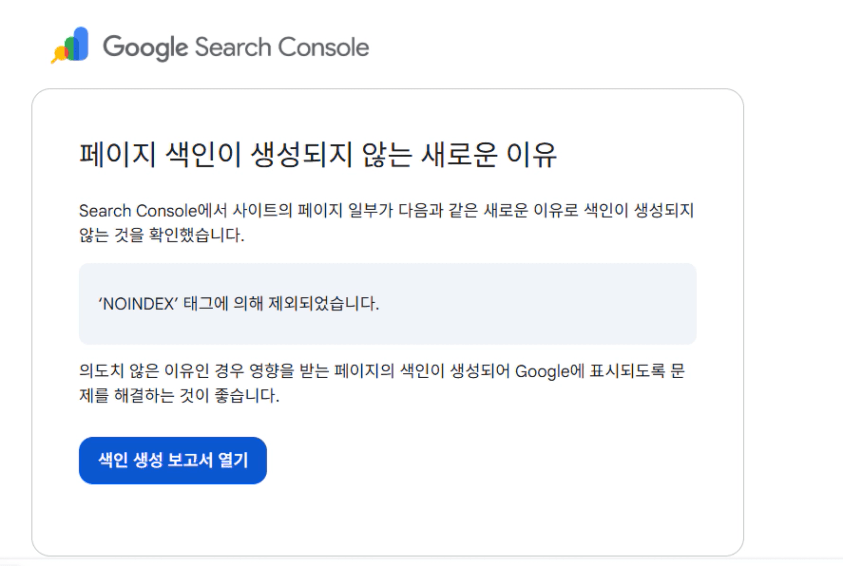The image size is (843, 566).
Task: Click the word "페이지" starting the heading
Action: 118,155
